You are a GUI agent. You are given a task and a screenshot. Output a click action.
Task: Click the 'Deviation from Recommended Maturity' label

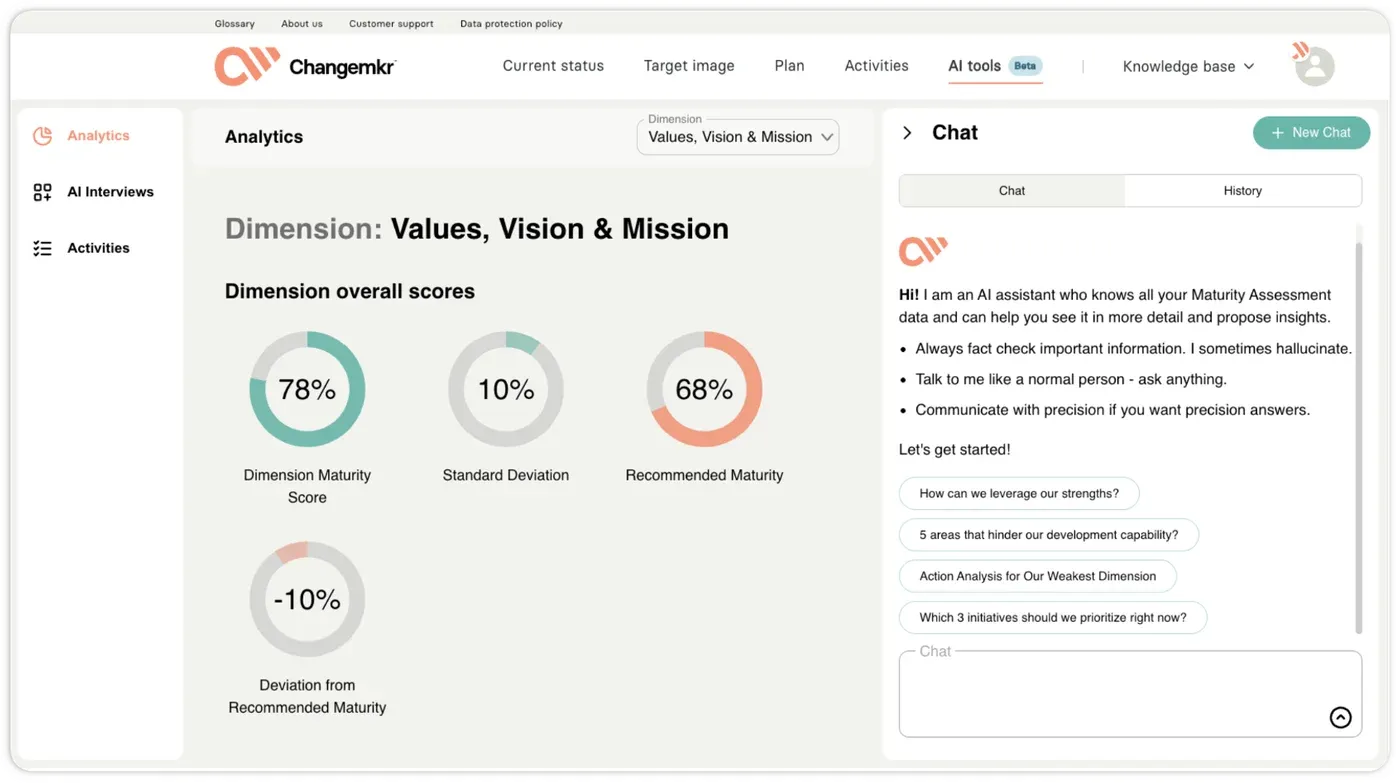pos(307,696)
